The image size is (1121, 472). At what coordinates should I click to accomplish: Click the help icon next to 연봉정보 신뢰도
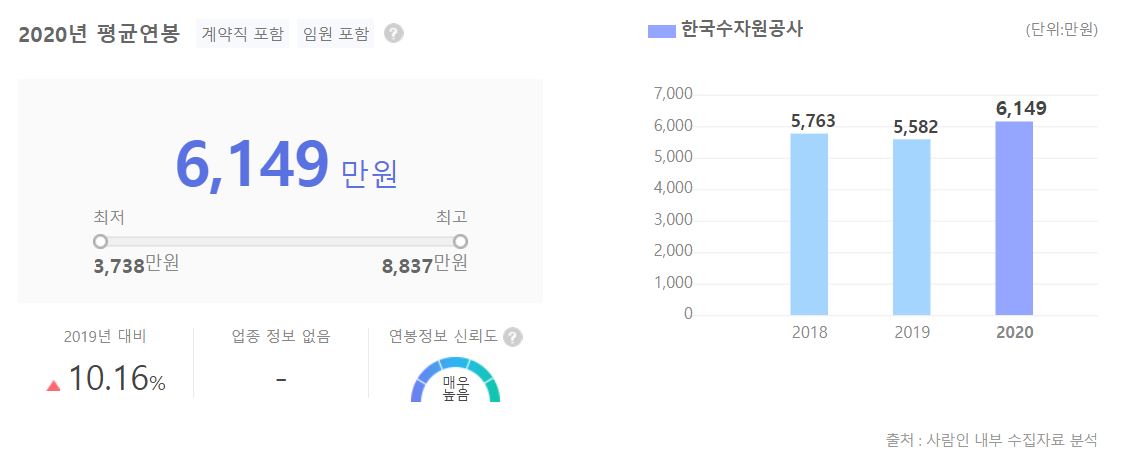[513, 337]
